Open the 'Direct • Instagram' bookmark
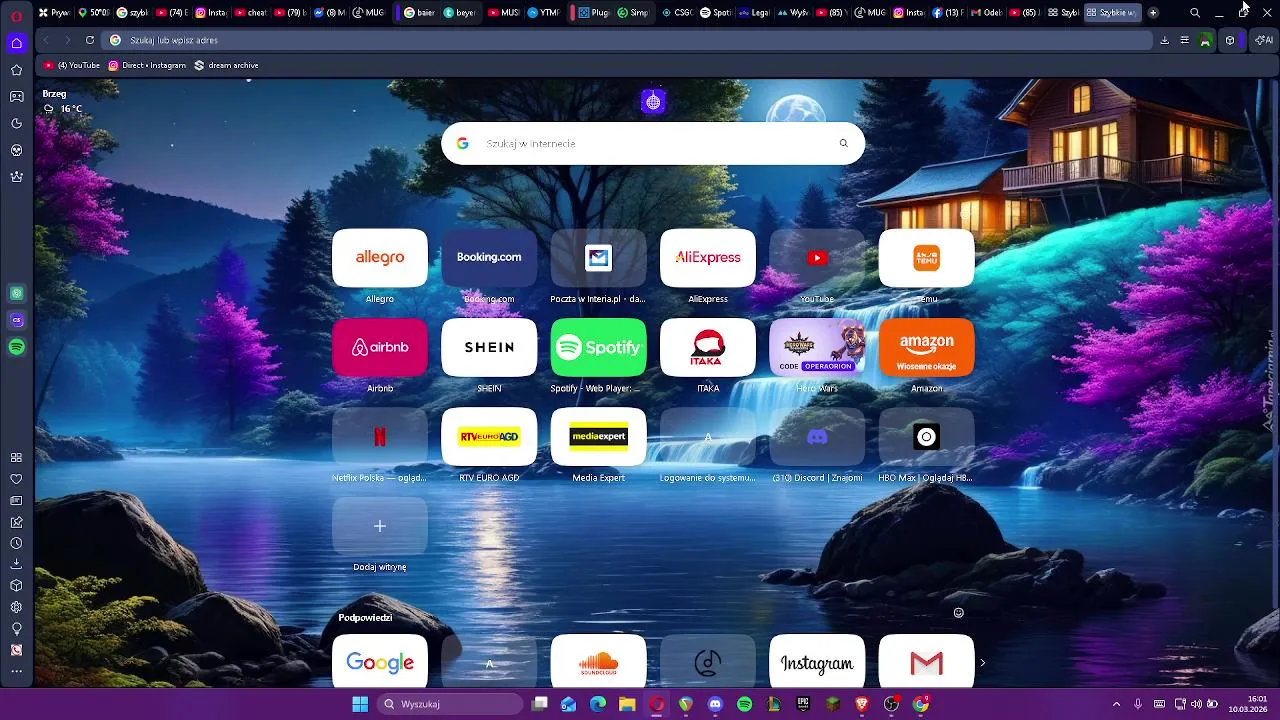The image size is (1280, 720). coord(147,65)
